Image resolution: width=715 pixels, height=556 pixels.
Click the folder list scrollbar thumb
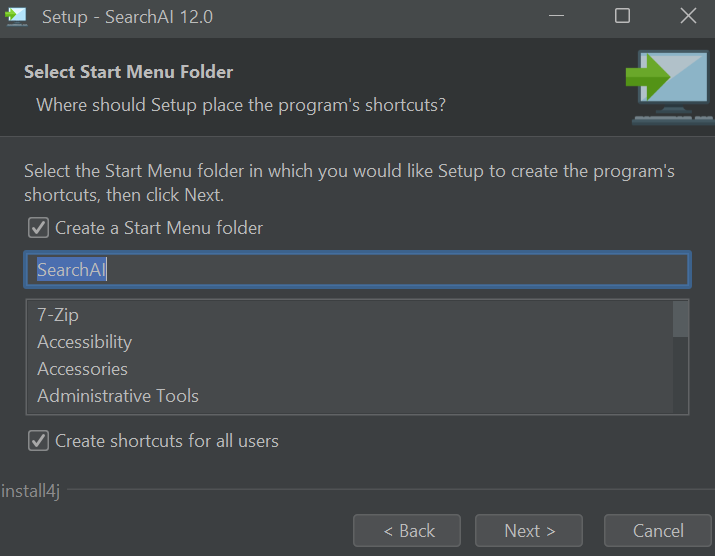(x=680, y=319)
